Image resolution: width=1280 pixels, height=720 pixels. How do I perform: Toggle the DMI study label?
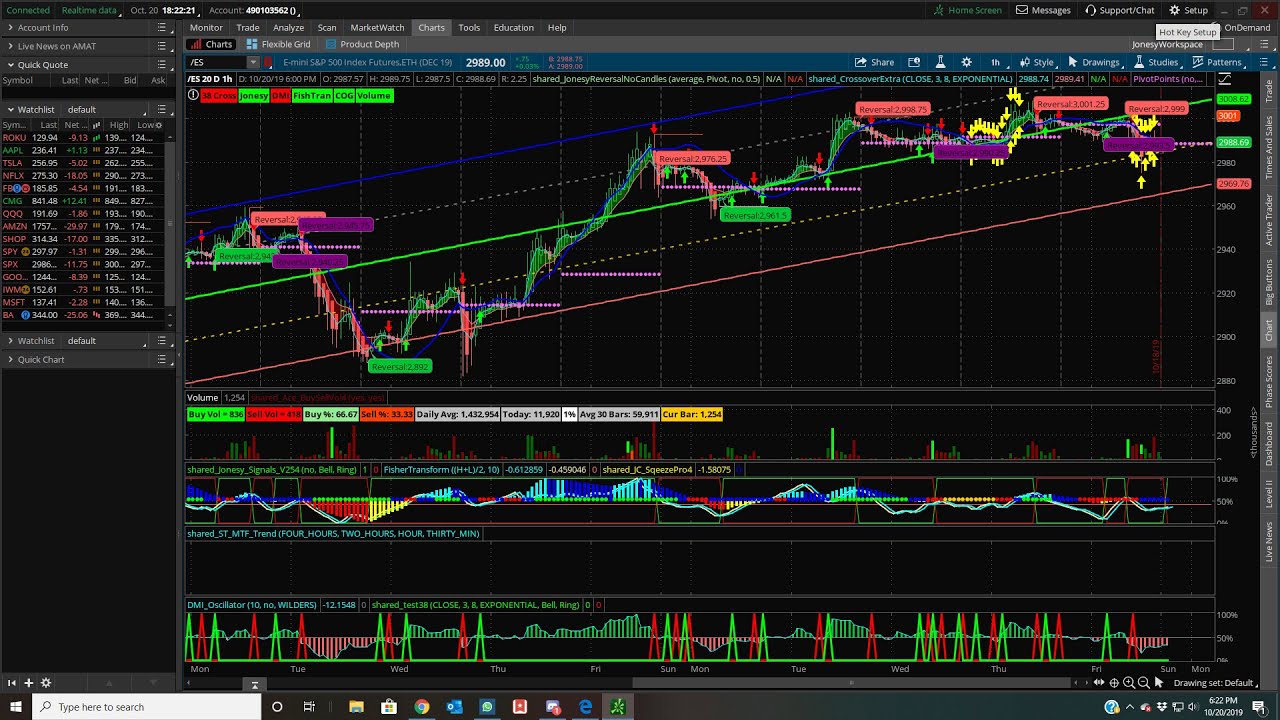pyautogui.click(x=280, y=95)
